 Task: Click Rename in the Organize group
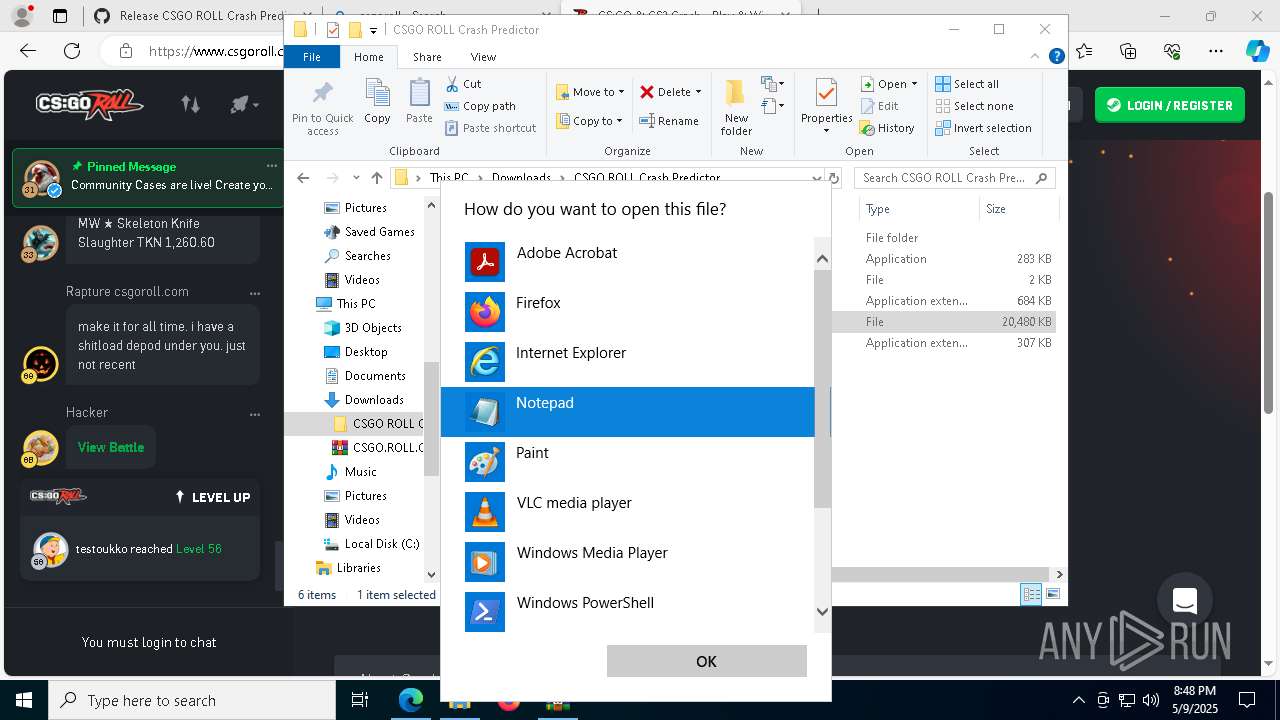[x=669, y=121]
